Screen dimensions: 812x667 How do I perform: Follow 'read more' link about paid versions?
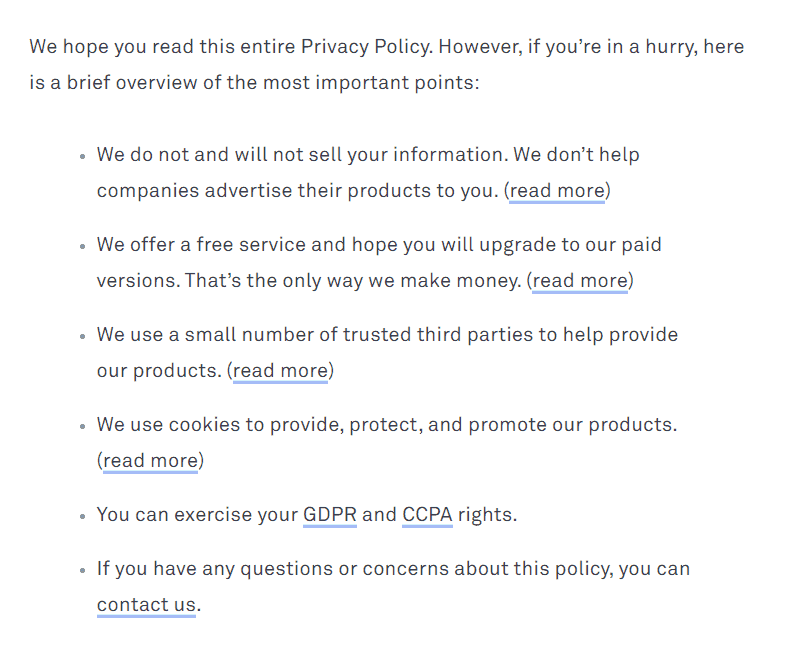tap(580, 281)
